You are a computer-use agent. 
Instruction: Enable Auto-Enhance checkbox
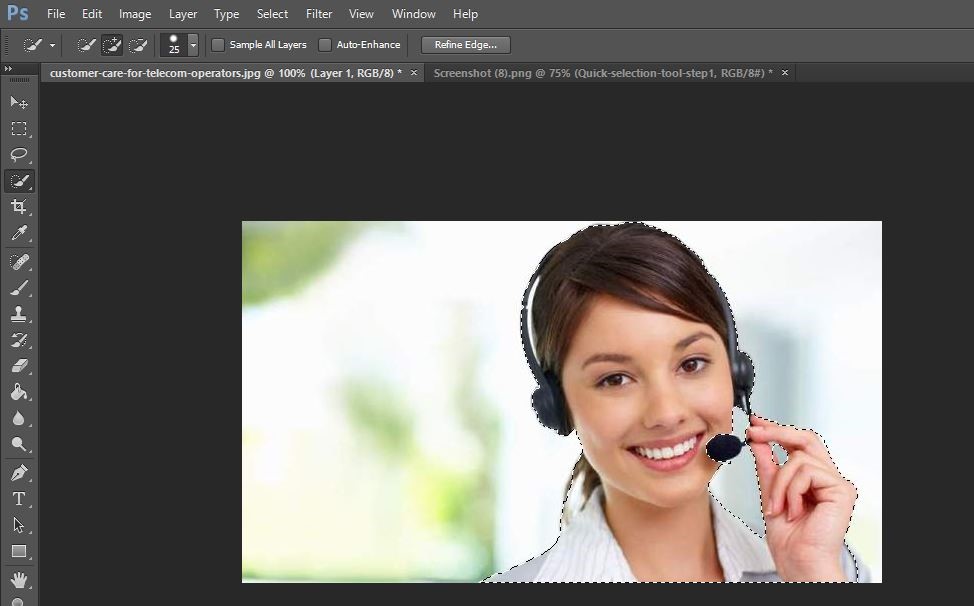(x=325, y=45)
